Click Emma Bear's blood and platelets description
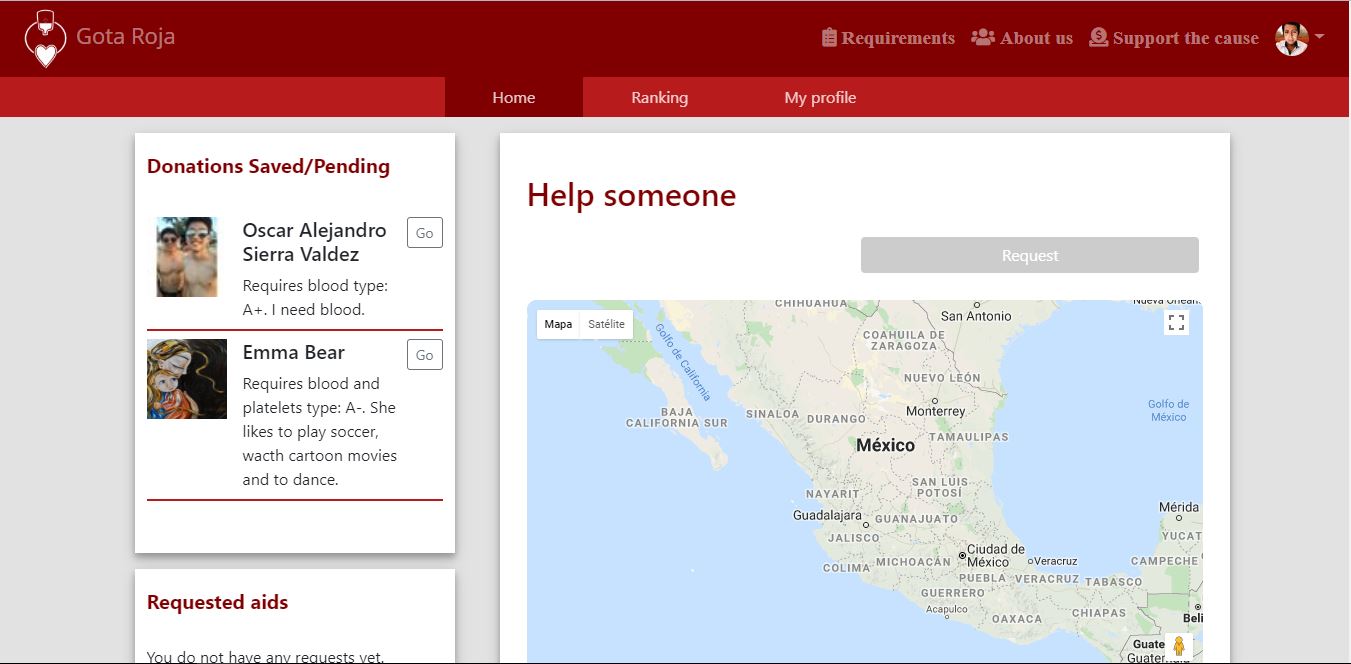Image resolution: width=1351 pixels, height=664 pixels. tap(320, 431)
